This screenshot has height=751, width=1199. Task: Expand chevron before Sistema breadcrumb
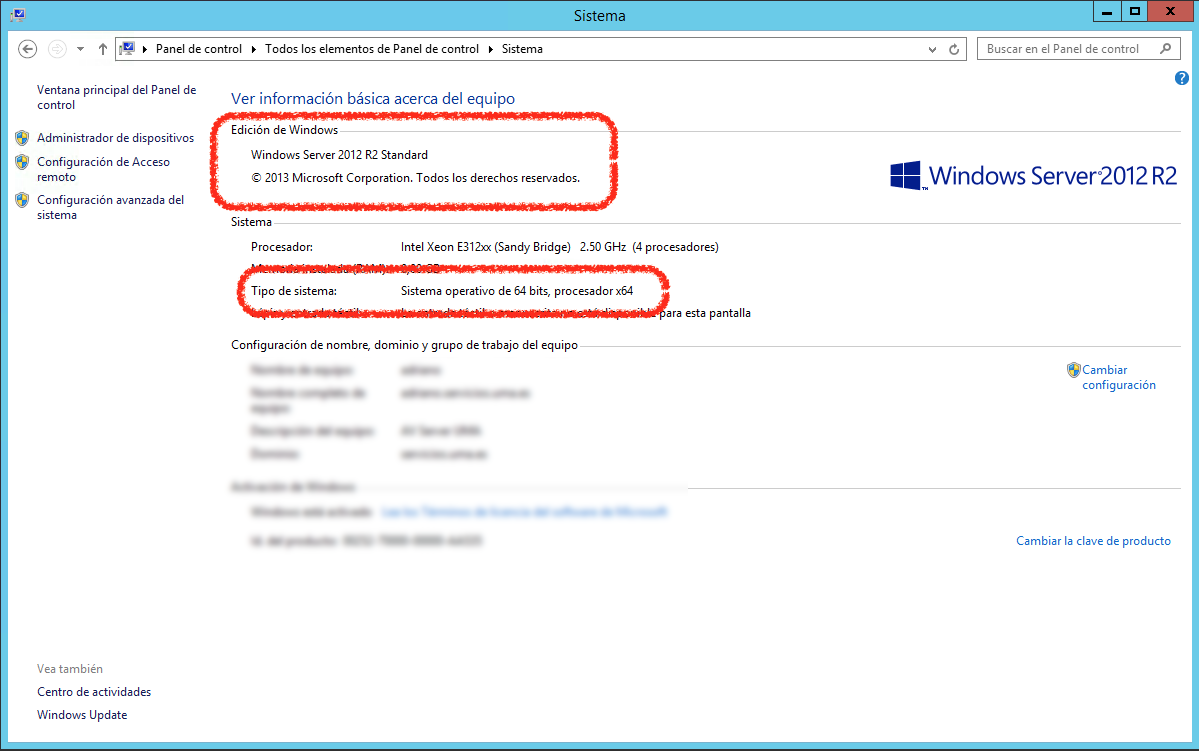[x=491, y=49]
